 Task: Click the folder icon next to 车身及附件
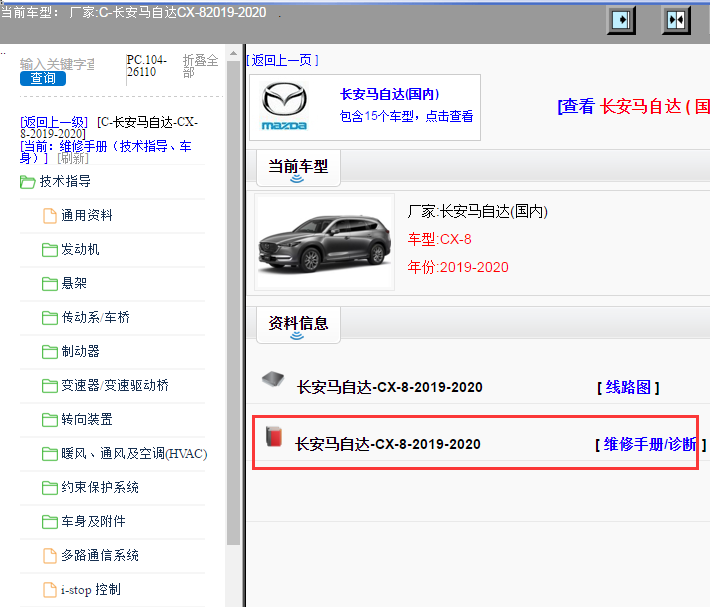[x=50, y=522]
